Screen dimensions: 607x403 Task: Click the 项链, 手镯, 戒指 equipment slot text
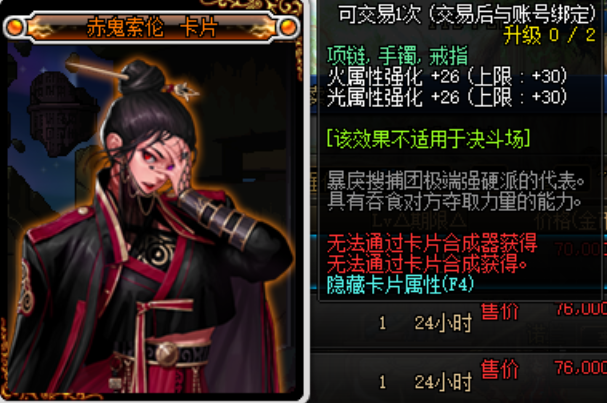click(398, 56)
